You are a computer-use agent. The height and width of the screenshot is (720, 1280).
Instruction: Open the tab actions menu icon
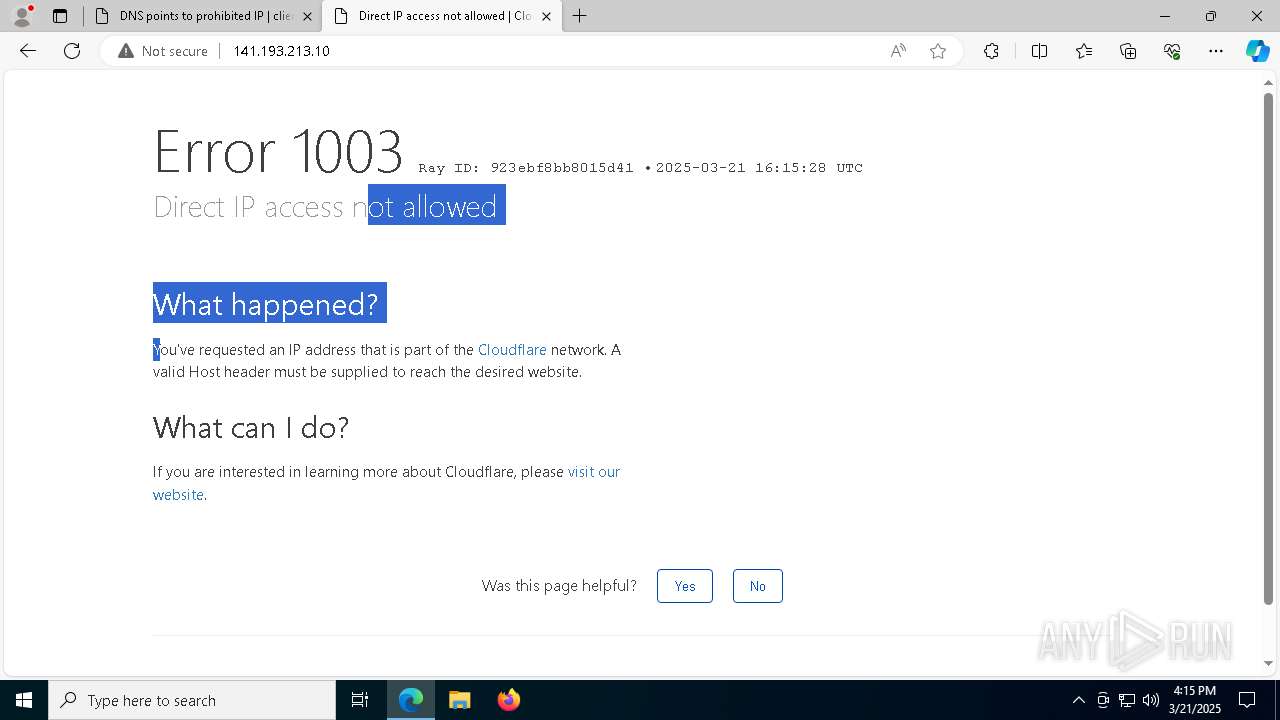[60, 16]
